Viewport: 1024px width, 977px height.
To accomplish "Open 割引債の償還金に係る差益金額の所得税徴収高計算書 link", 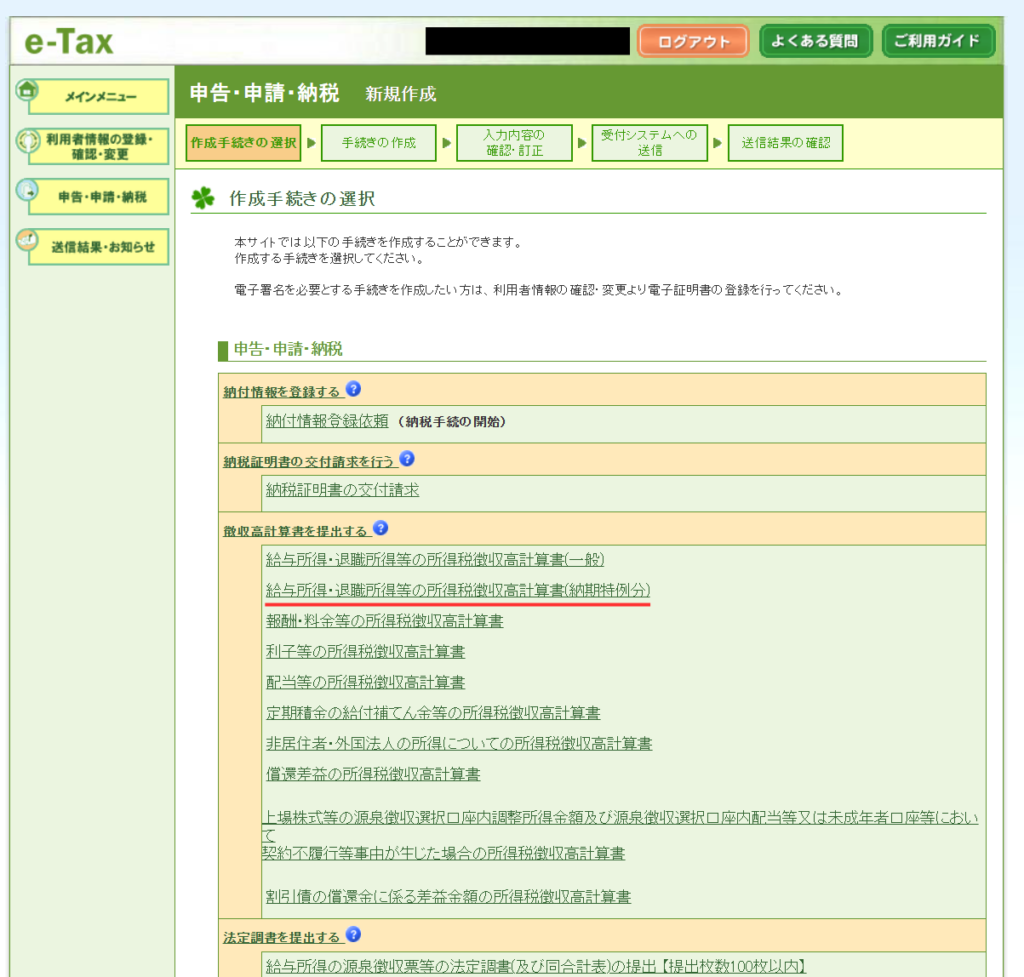I will (x=448, y=897).
